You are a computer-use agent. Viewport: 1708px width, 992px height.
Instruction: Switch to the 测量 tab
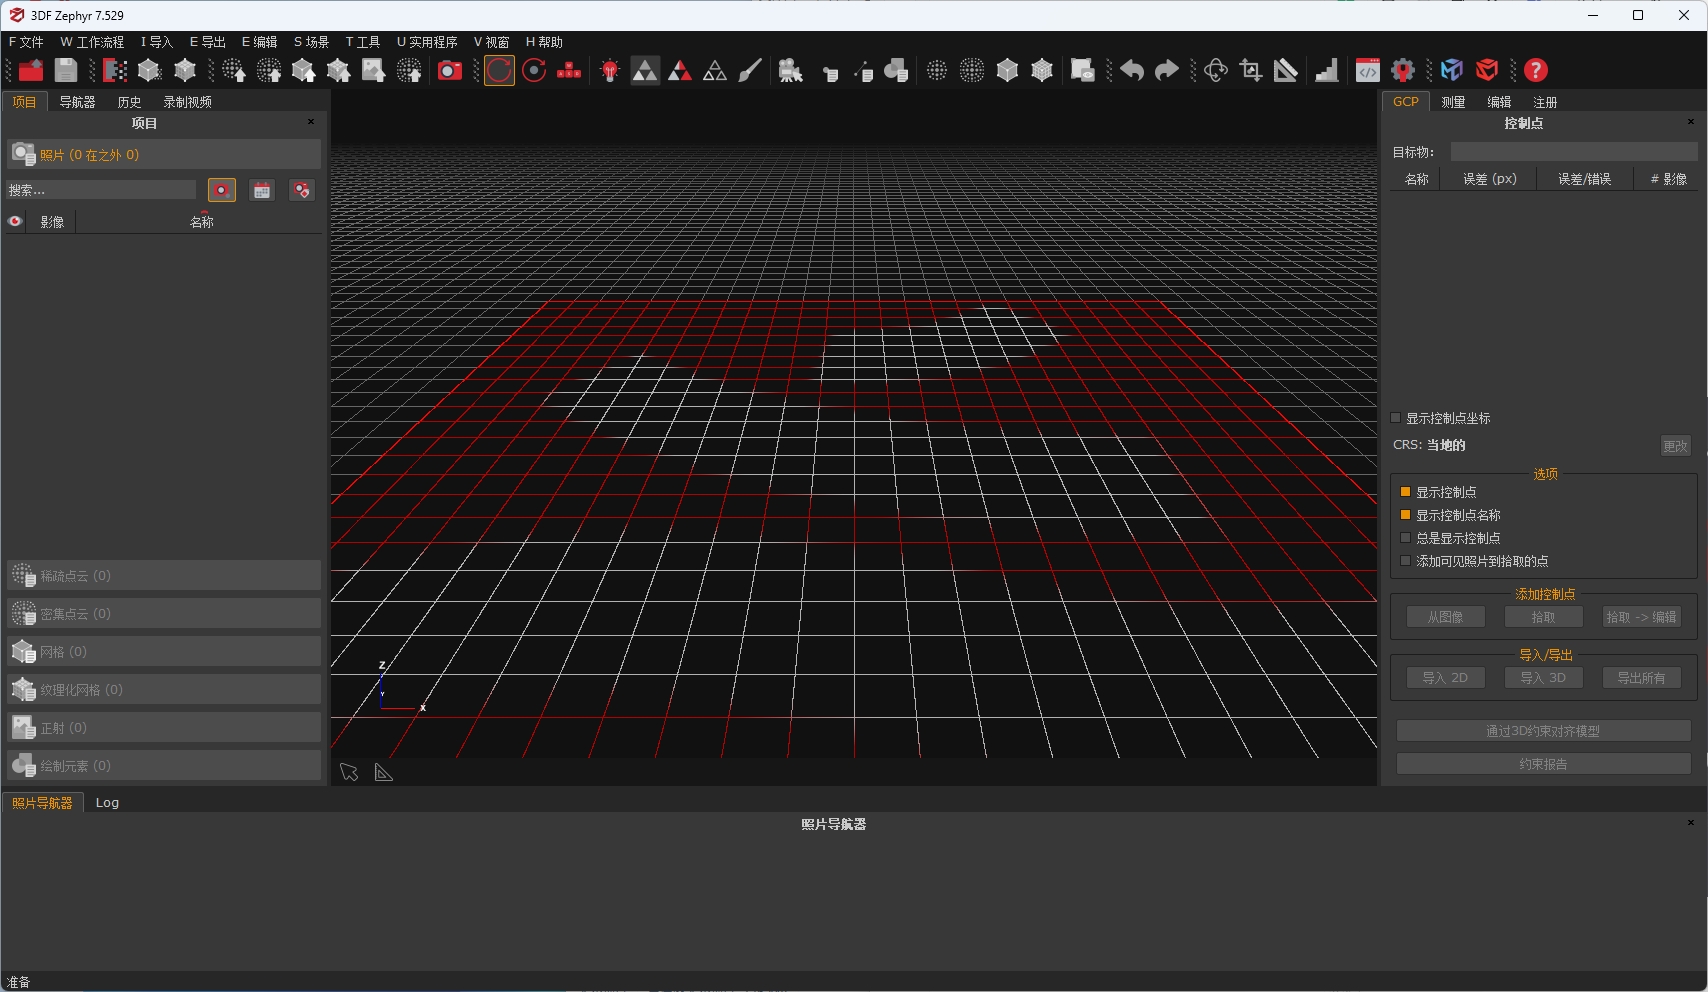1453,102
